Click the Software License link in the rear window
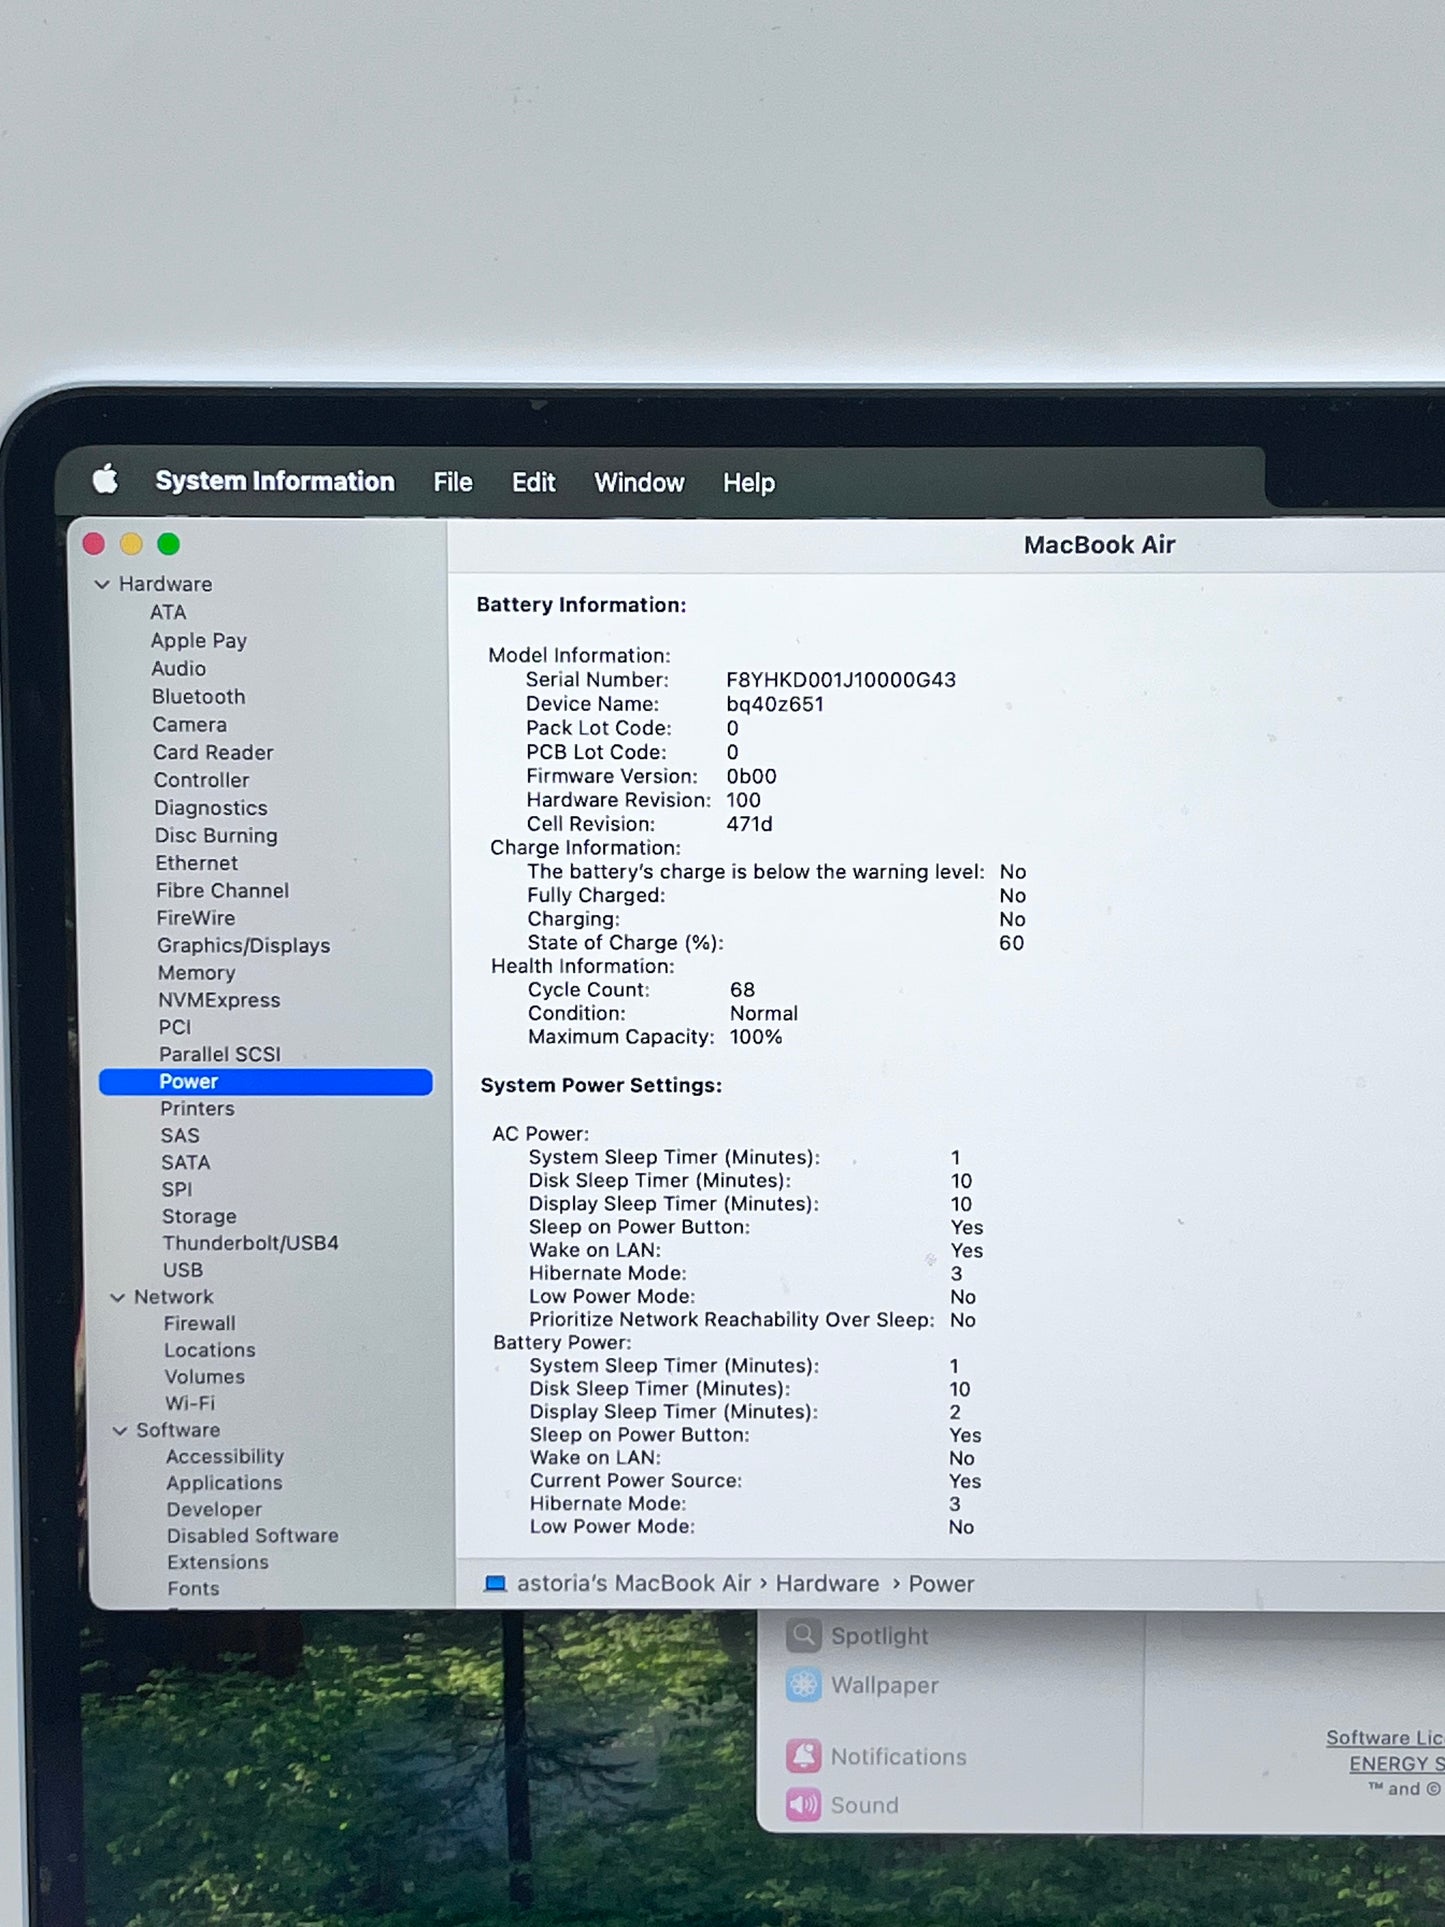The width and height of the screenshot is (1445, 1927). click(1385, 1738)
